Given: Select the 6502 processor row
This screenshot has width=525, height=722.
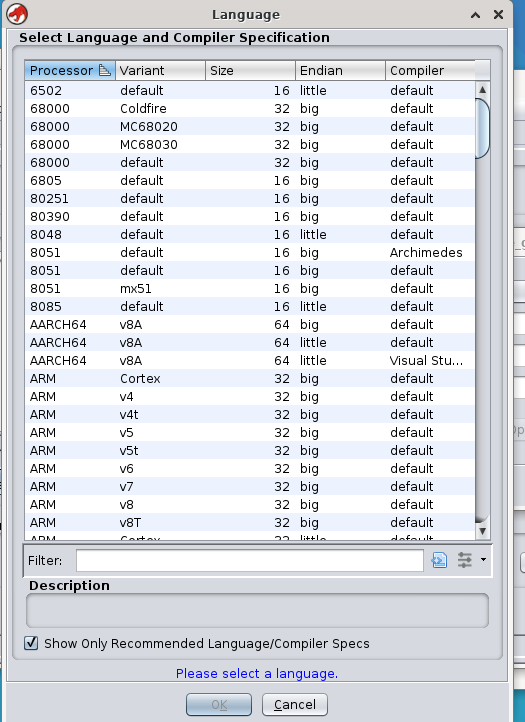Looking at the screenshot, I should (x=250, y=90).
